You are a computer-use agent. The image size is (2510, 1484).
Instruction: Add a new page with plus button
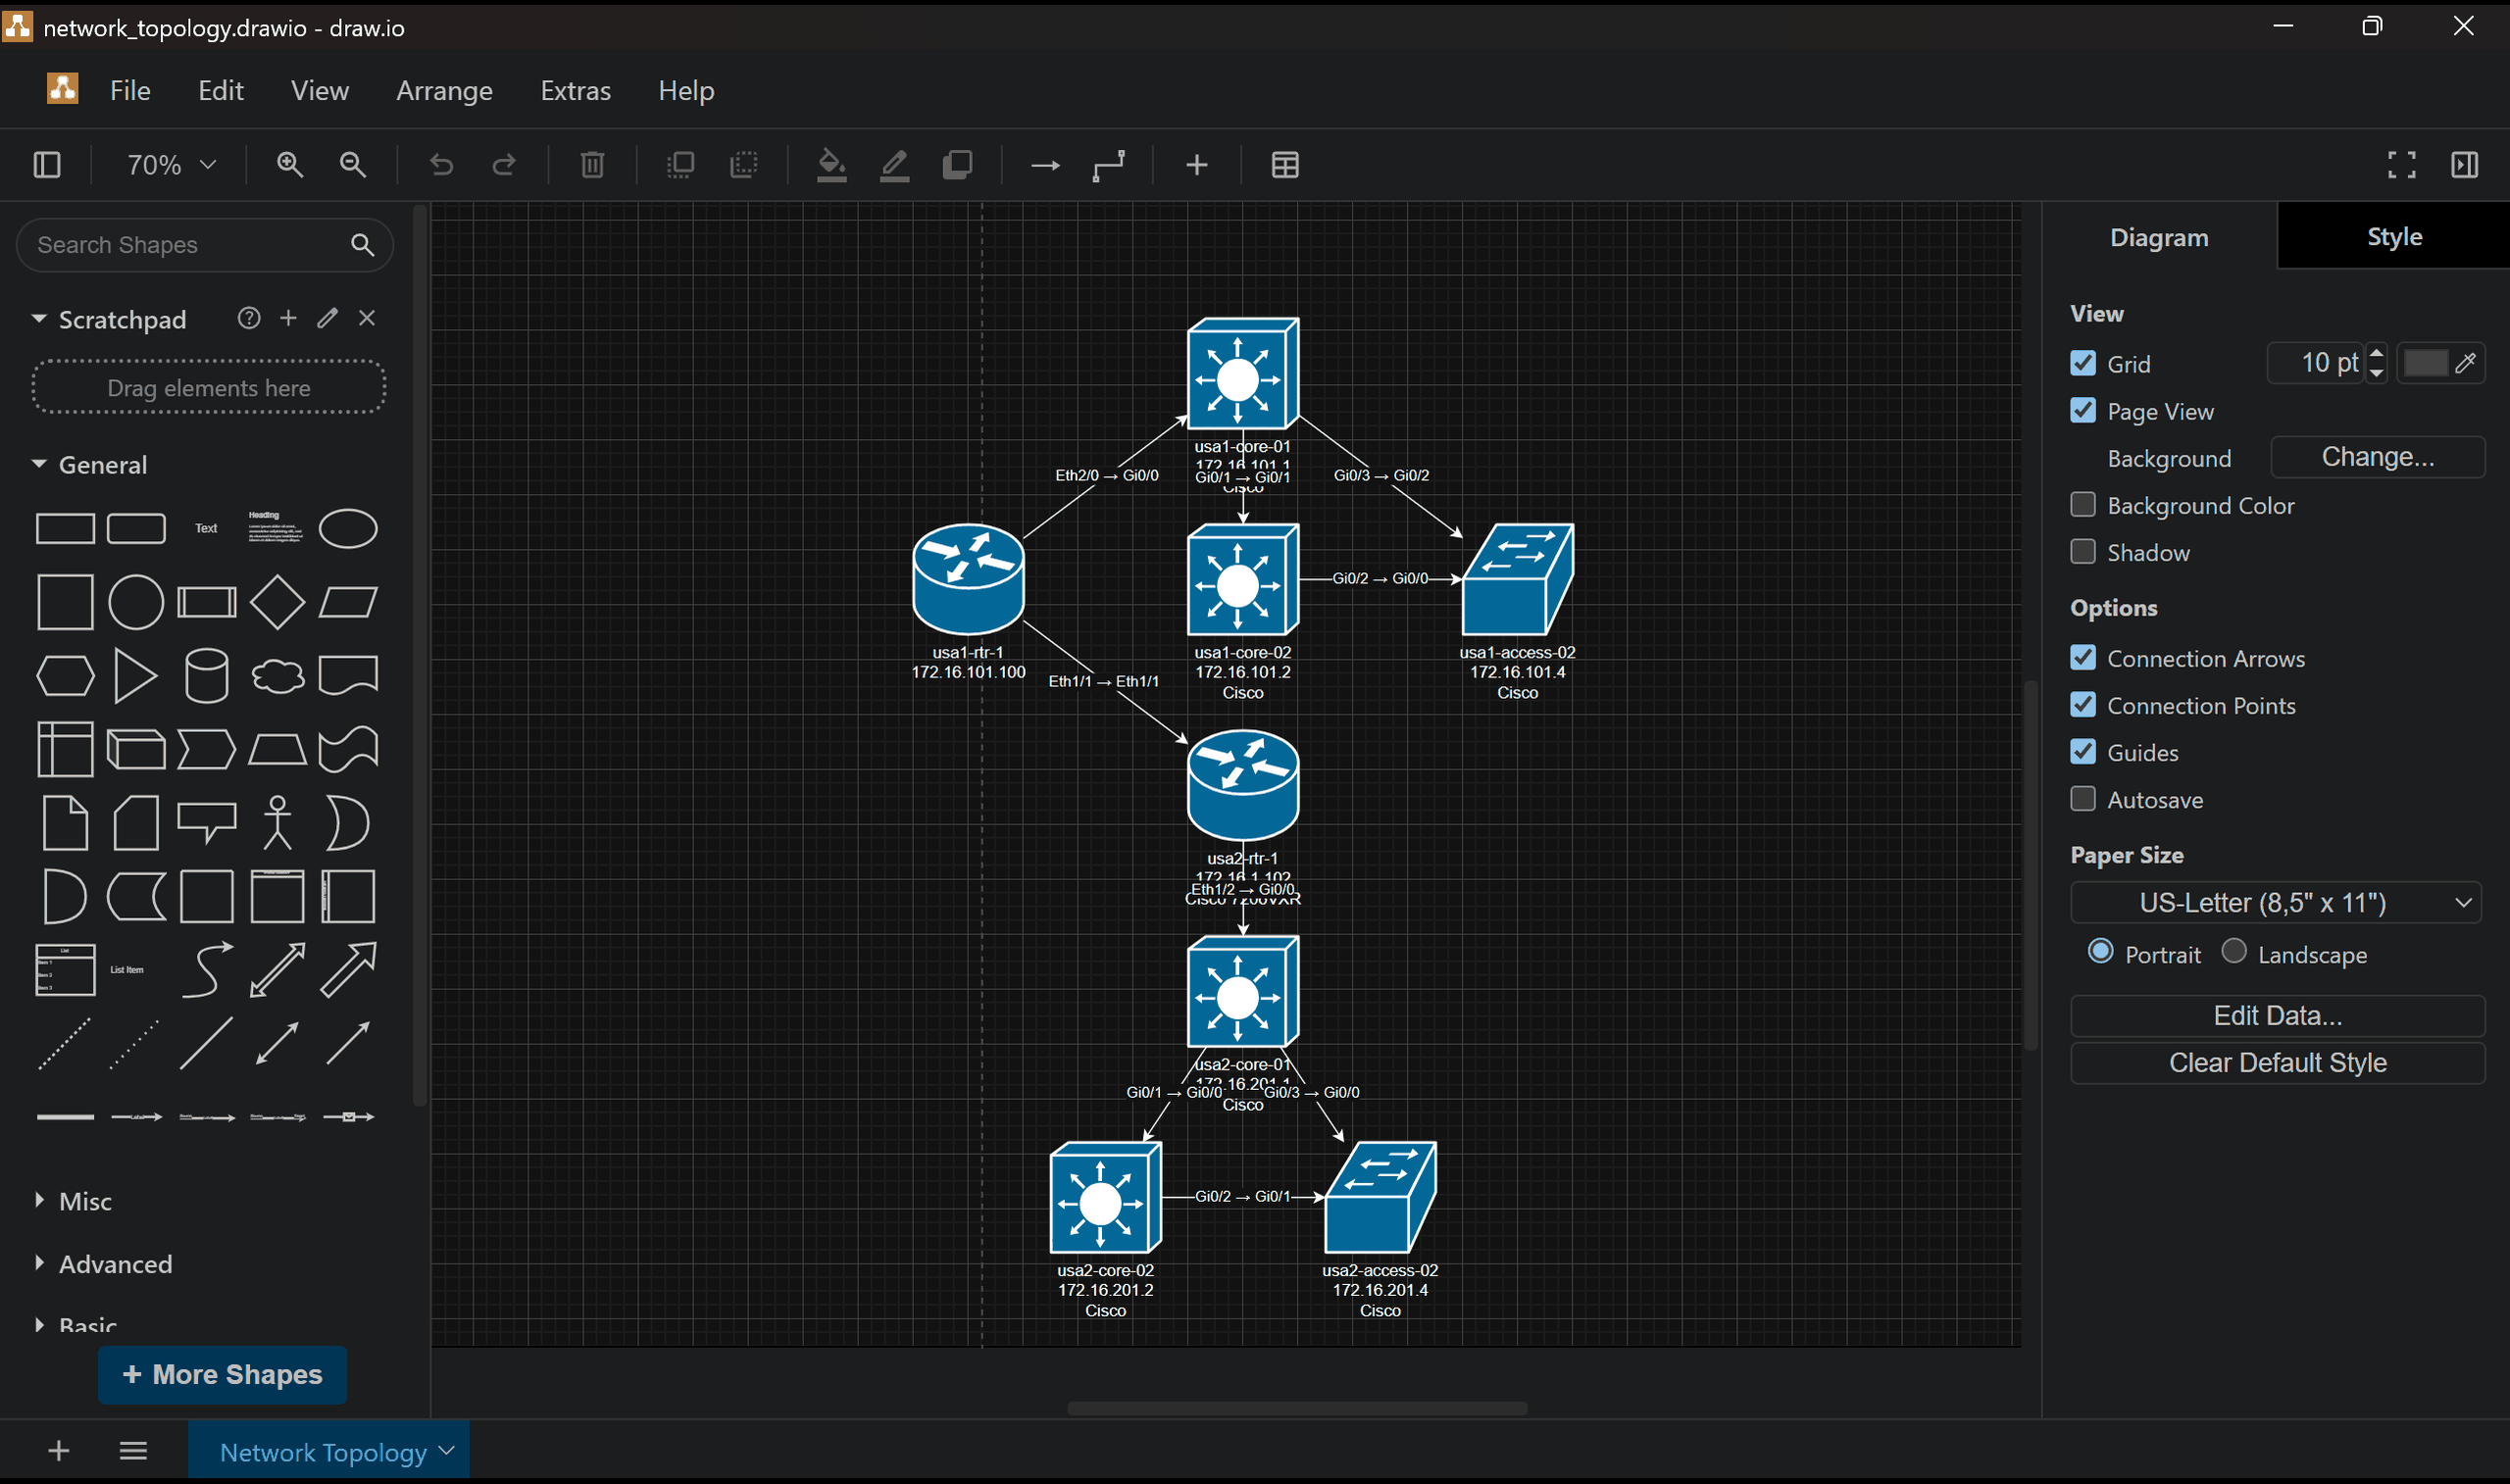[x=59, y=1451]
